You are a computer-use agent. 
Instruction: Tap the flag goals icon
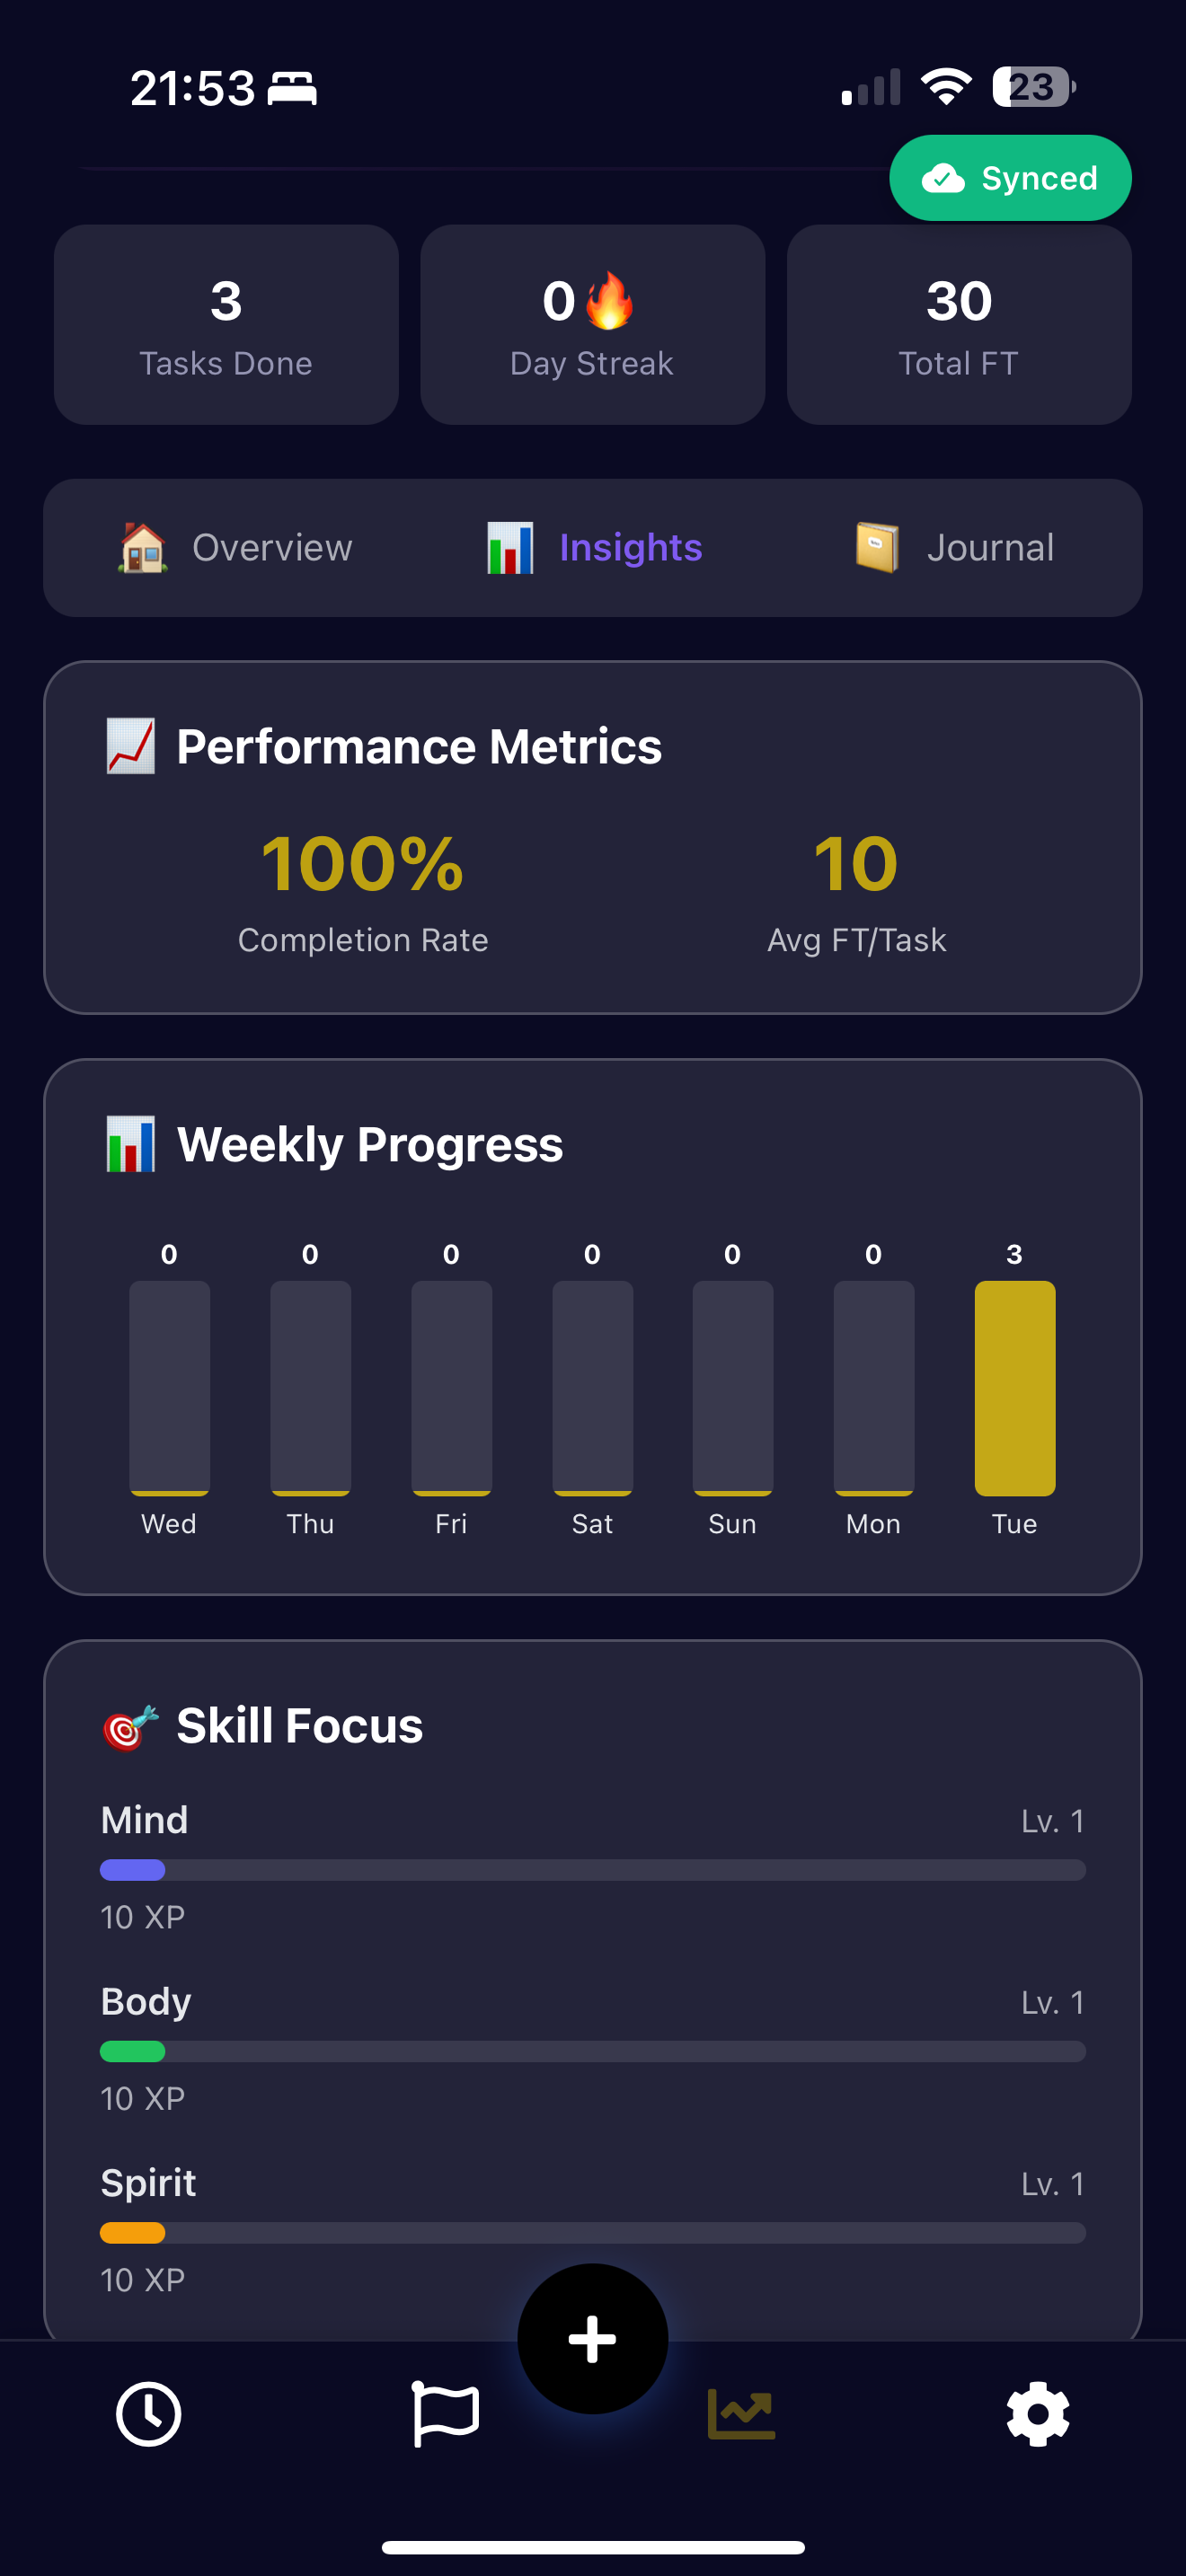445,2414
